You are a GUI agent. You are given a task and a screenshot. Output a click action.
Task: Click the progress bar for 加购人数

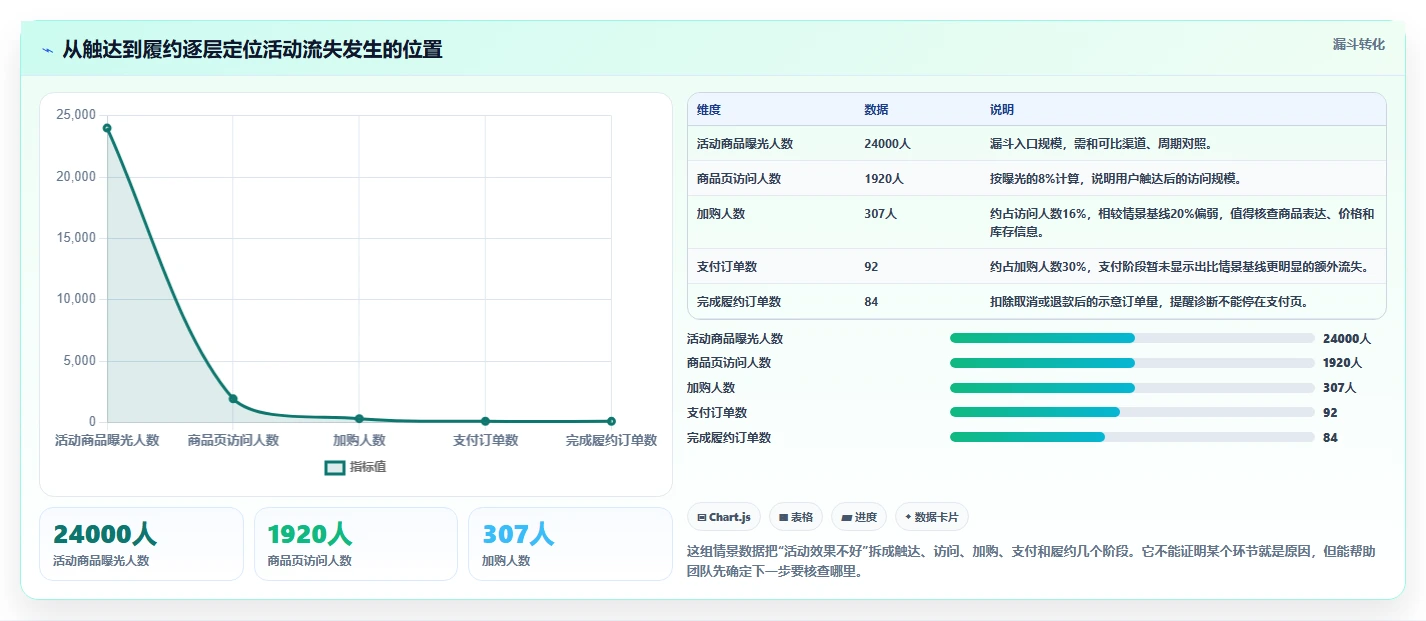[x=1132, y=388]
